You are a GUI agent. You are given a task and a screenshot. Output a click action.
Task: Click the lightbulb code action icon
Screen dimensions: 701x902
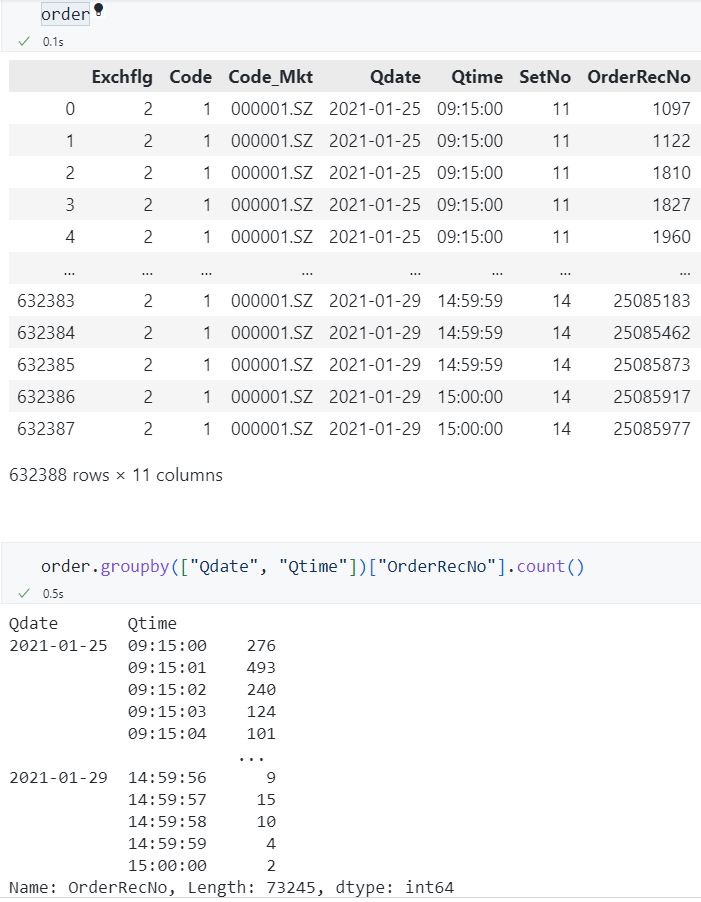98,11
